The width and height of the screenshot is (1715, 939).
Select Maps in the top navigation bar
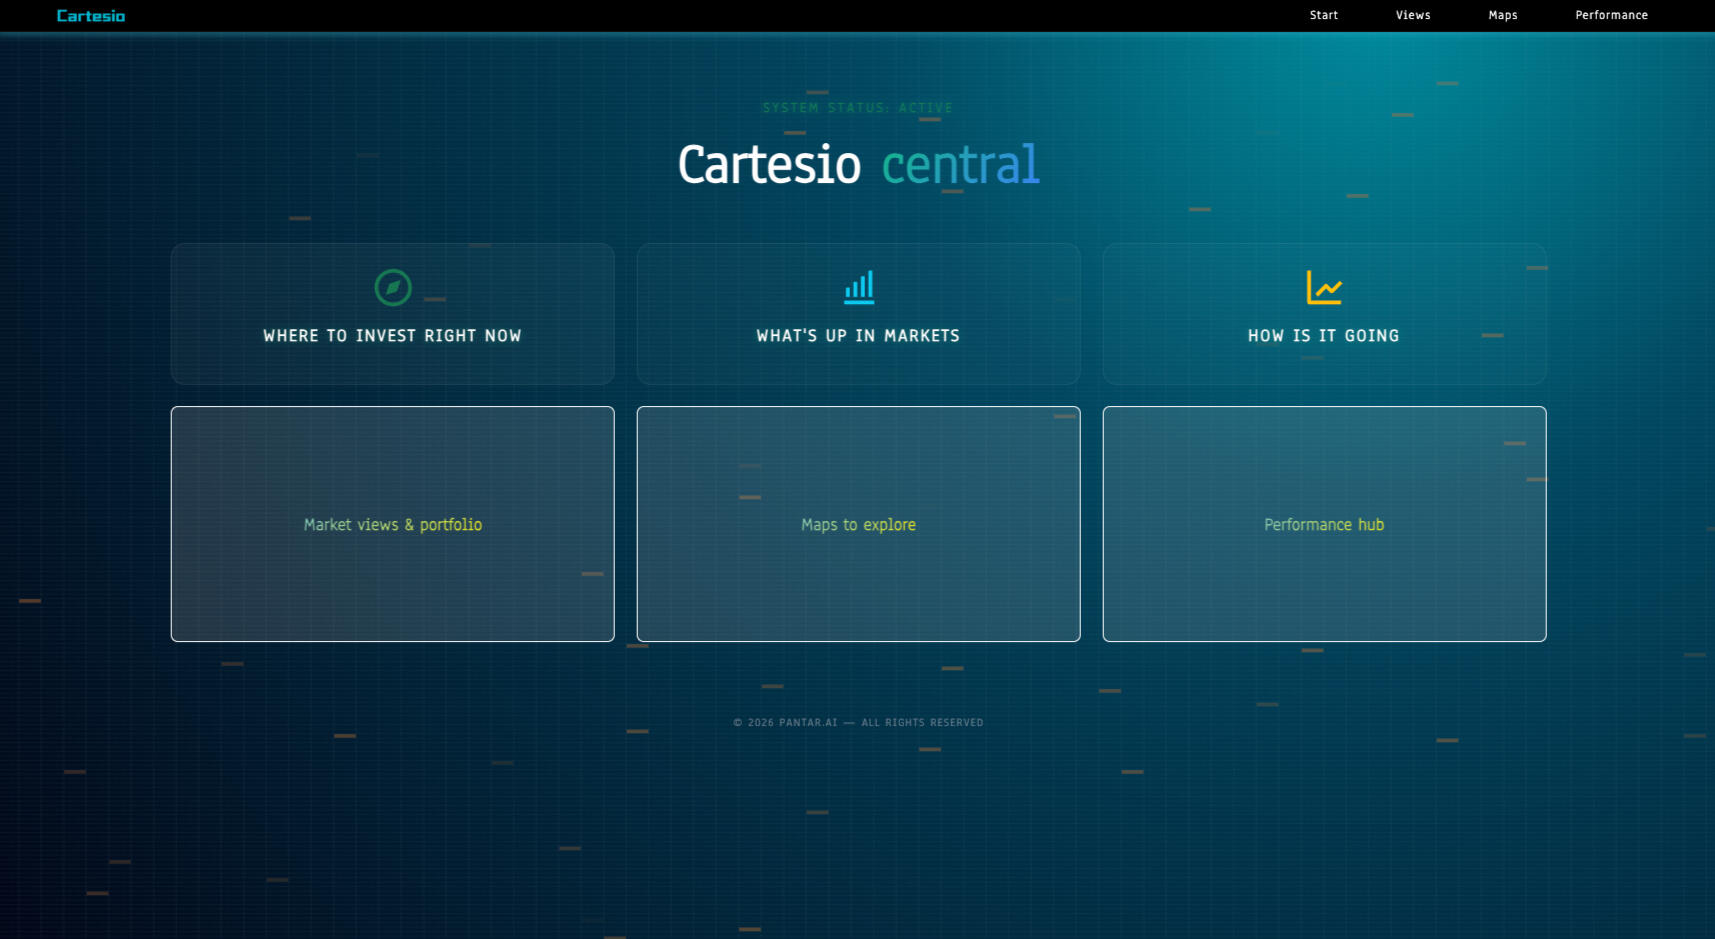point(1502,15)
